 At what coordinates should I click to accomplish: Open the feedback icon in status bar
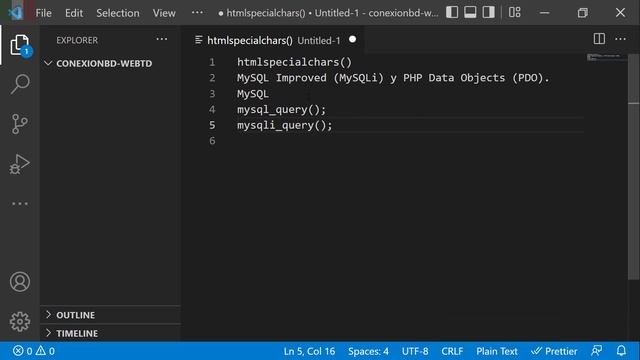pyautogui.click(x=596, y=351)
